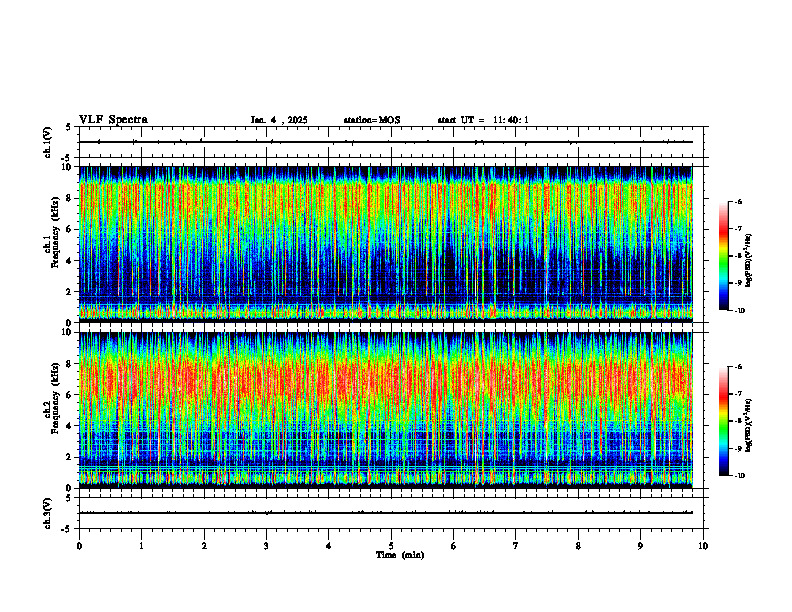Click "-10" on the ch.1 color scale
Screen dimensions: 792x612
click(x=740, y=311)
